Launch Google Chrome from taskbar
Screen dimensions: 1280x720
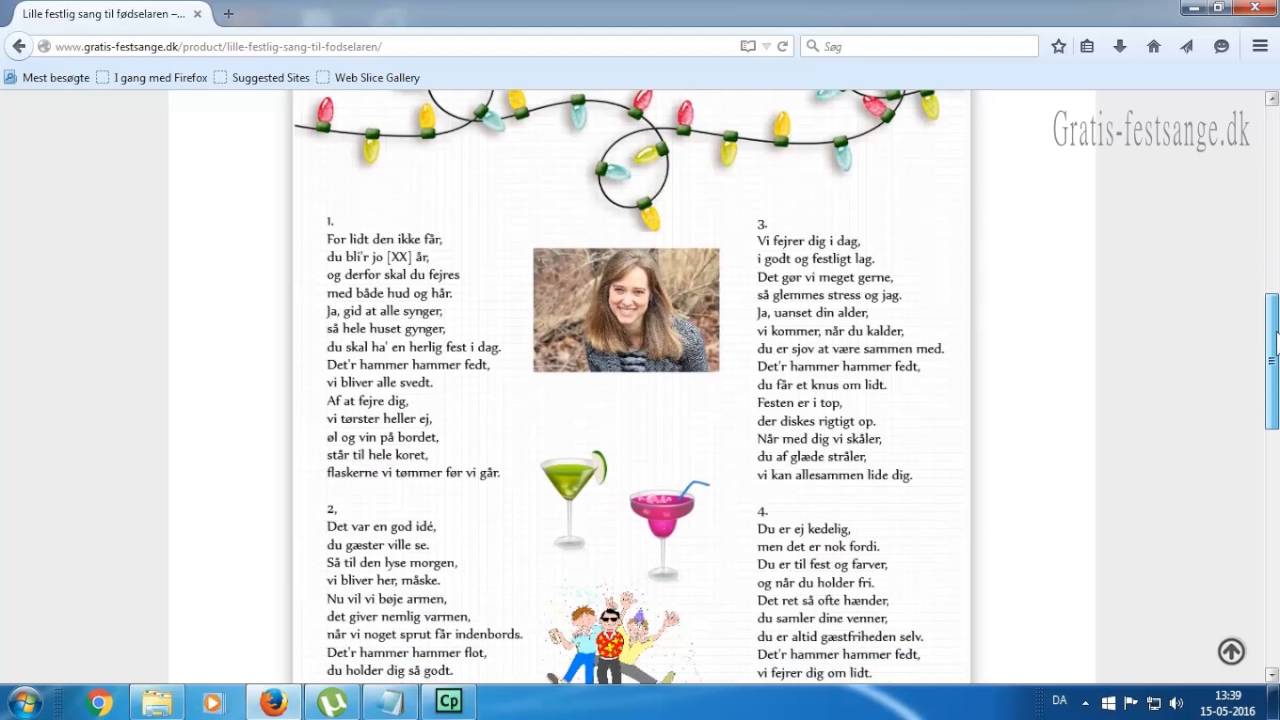click(98, 703)
